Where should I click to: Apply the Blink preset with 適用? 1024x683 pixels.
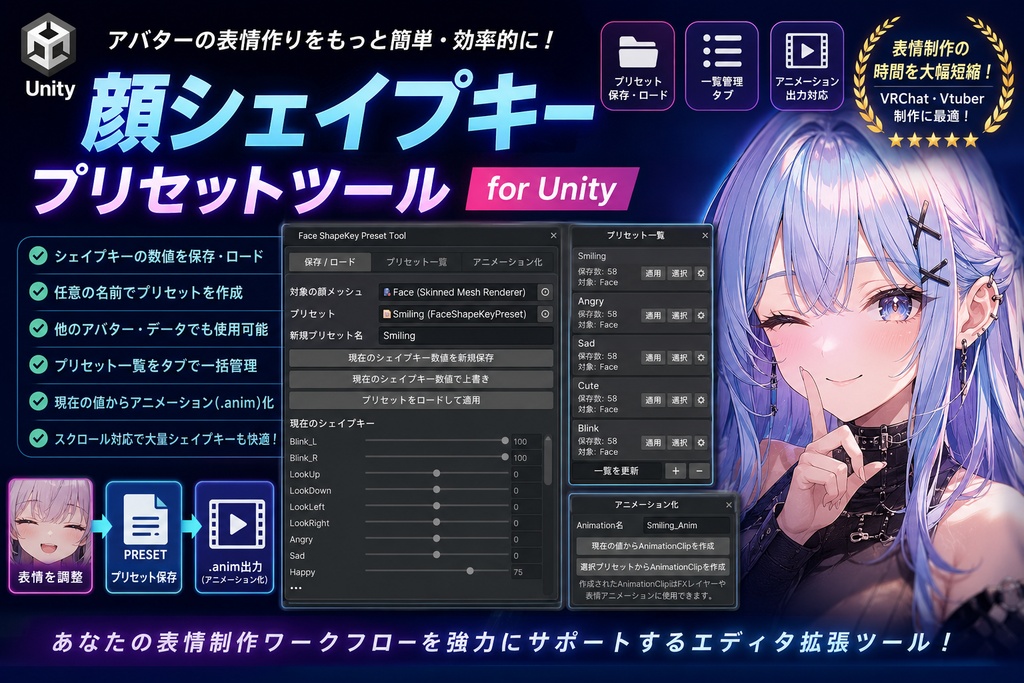point(653,442)
